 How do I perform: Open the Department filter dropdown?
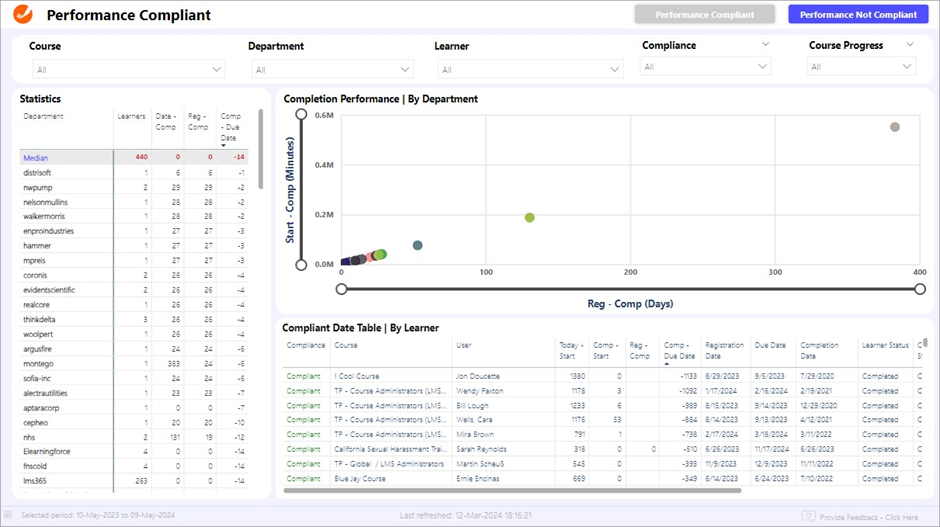[x=332, y=70]
